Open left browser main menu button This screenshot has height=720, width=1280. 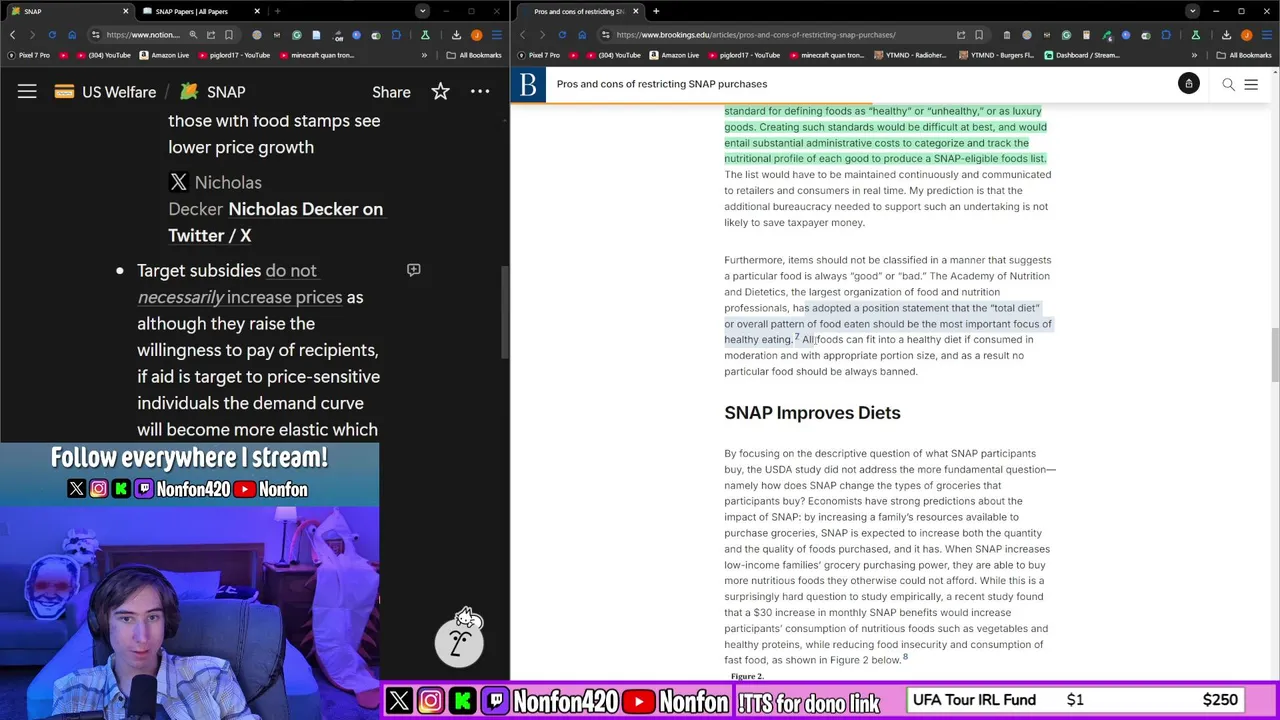click(x=497, y=35)
